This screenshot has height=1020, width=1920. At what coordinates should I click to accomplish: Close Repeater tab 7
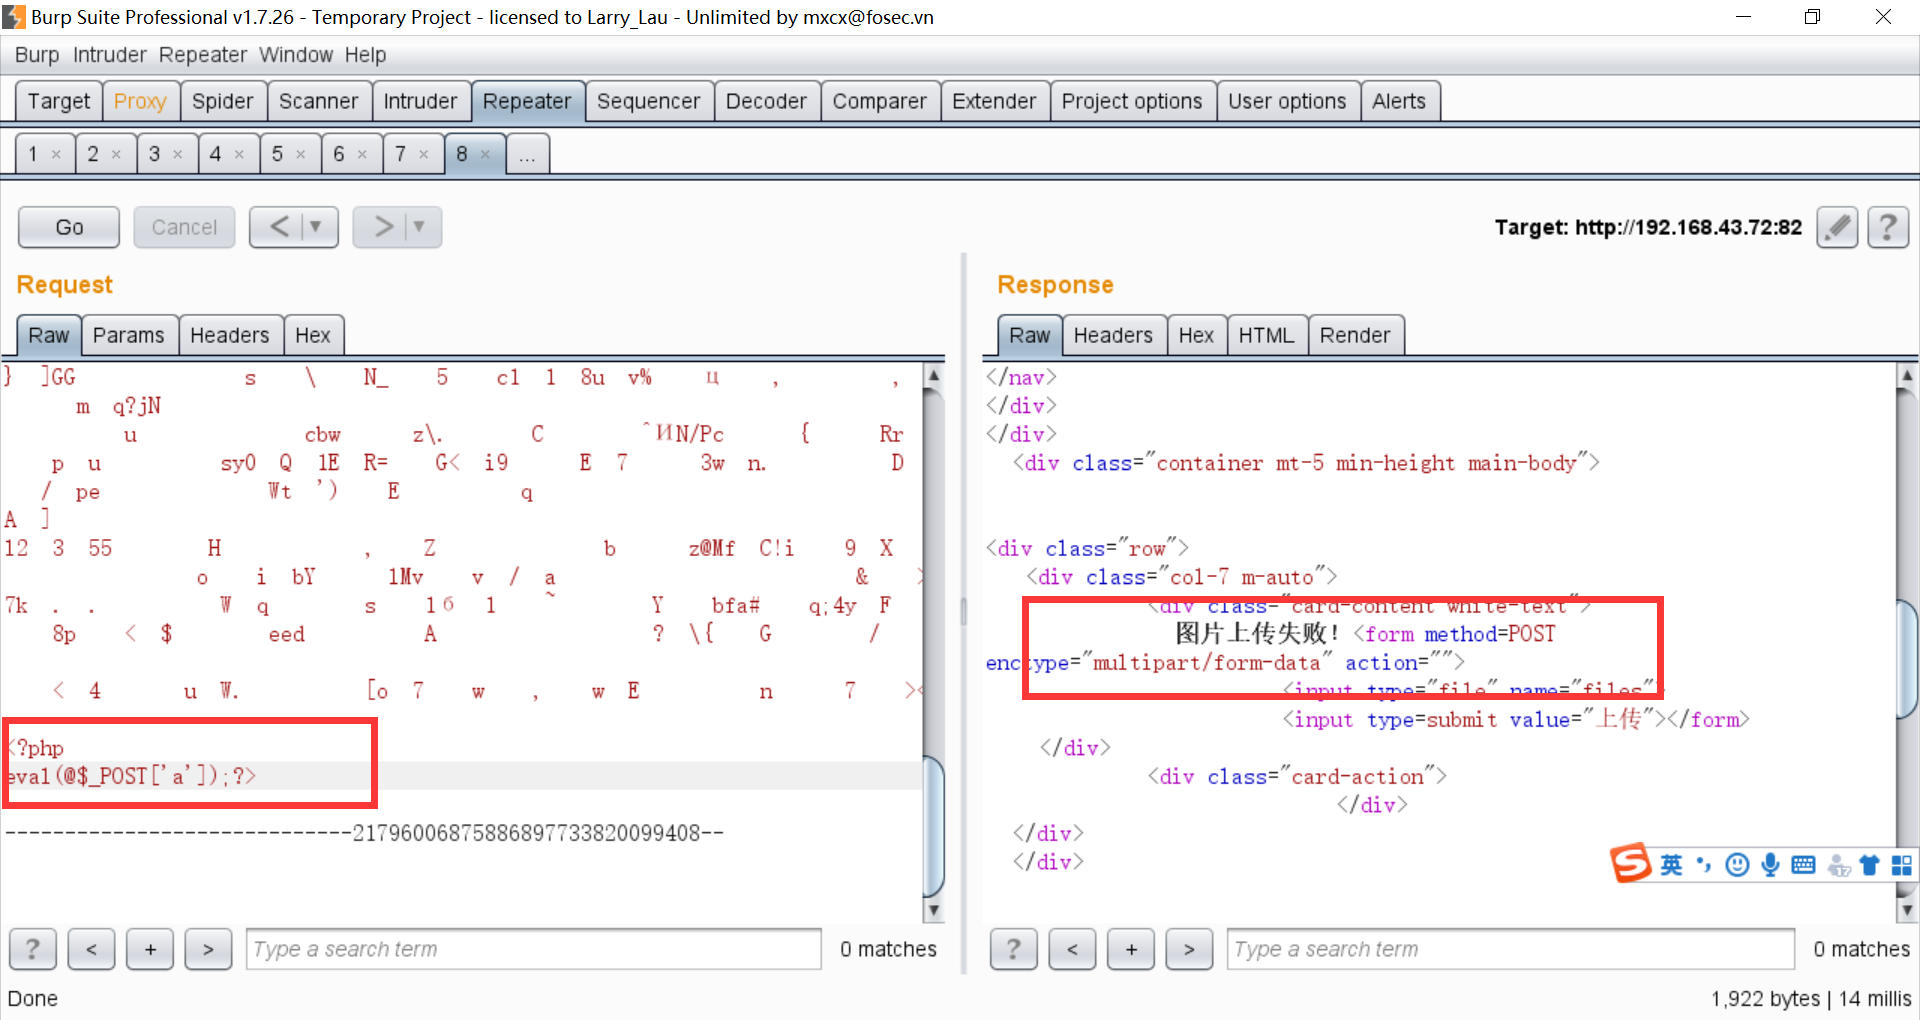coord(424,154)
